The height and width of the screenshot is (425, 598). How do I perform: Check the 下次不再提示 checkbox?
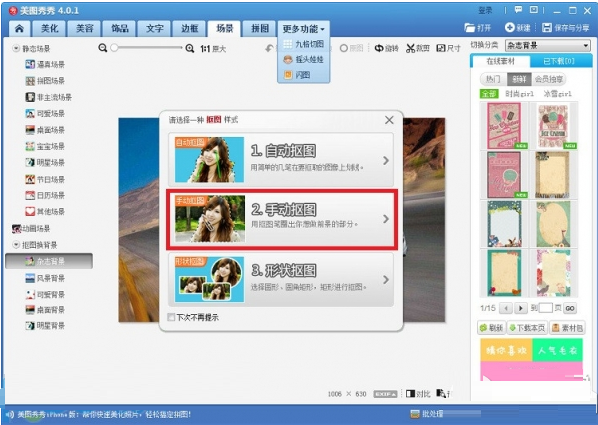click(171, 317)
